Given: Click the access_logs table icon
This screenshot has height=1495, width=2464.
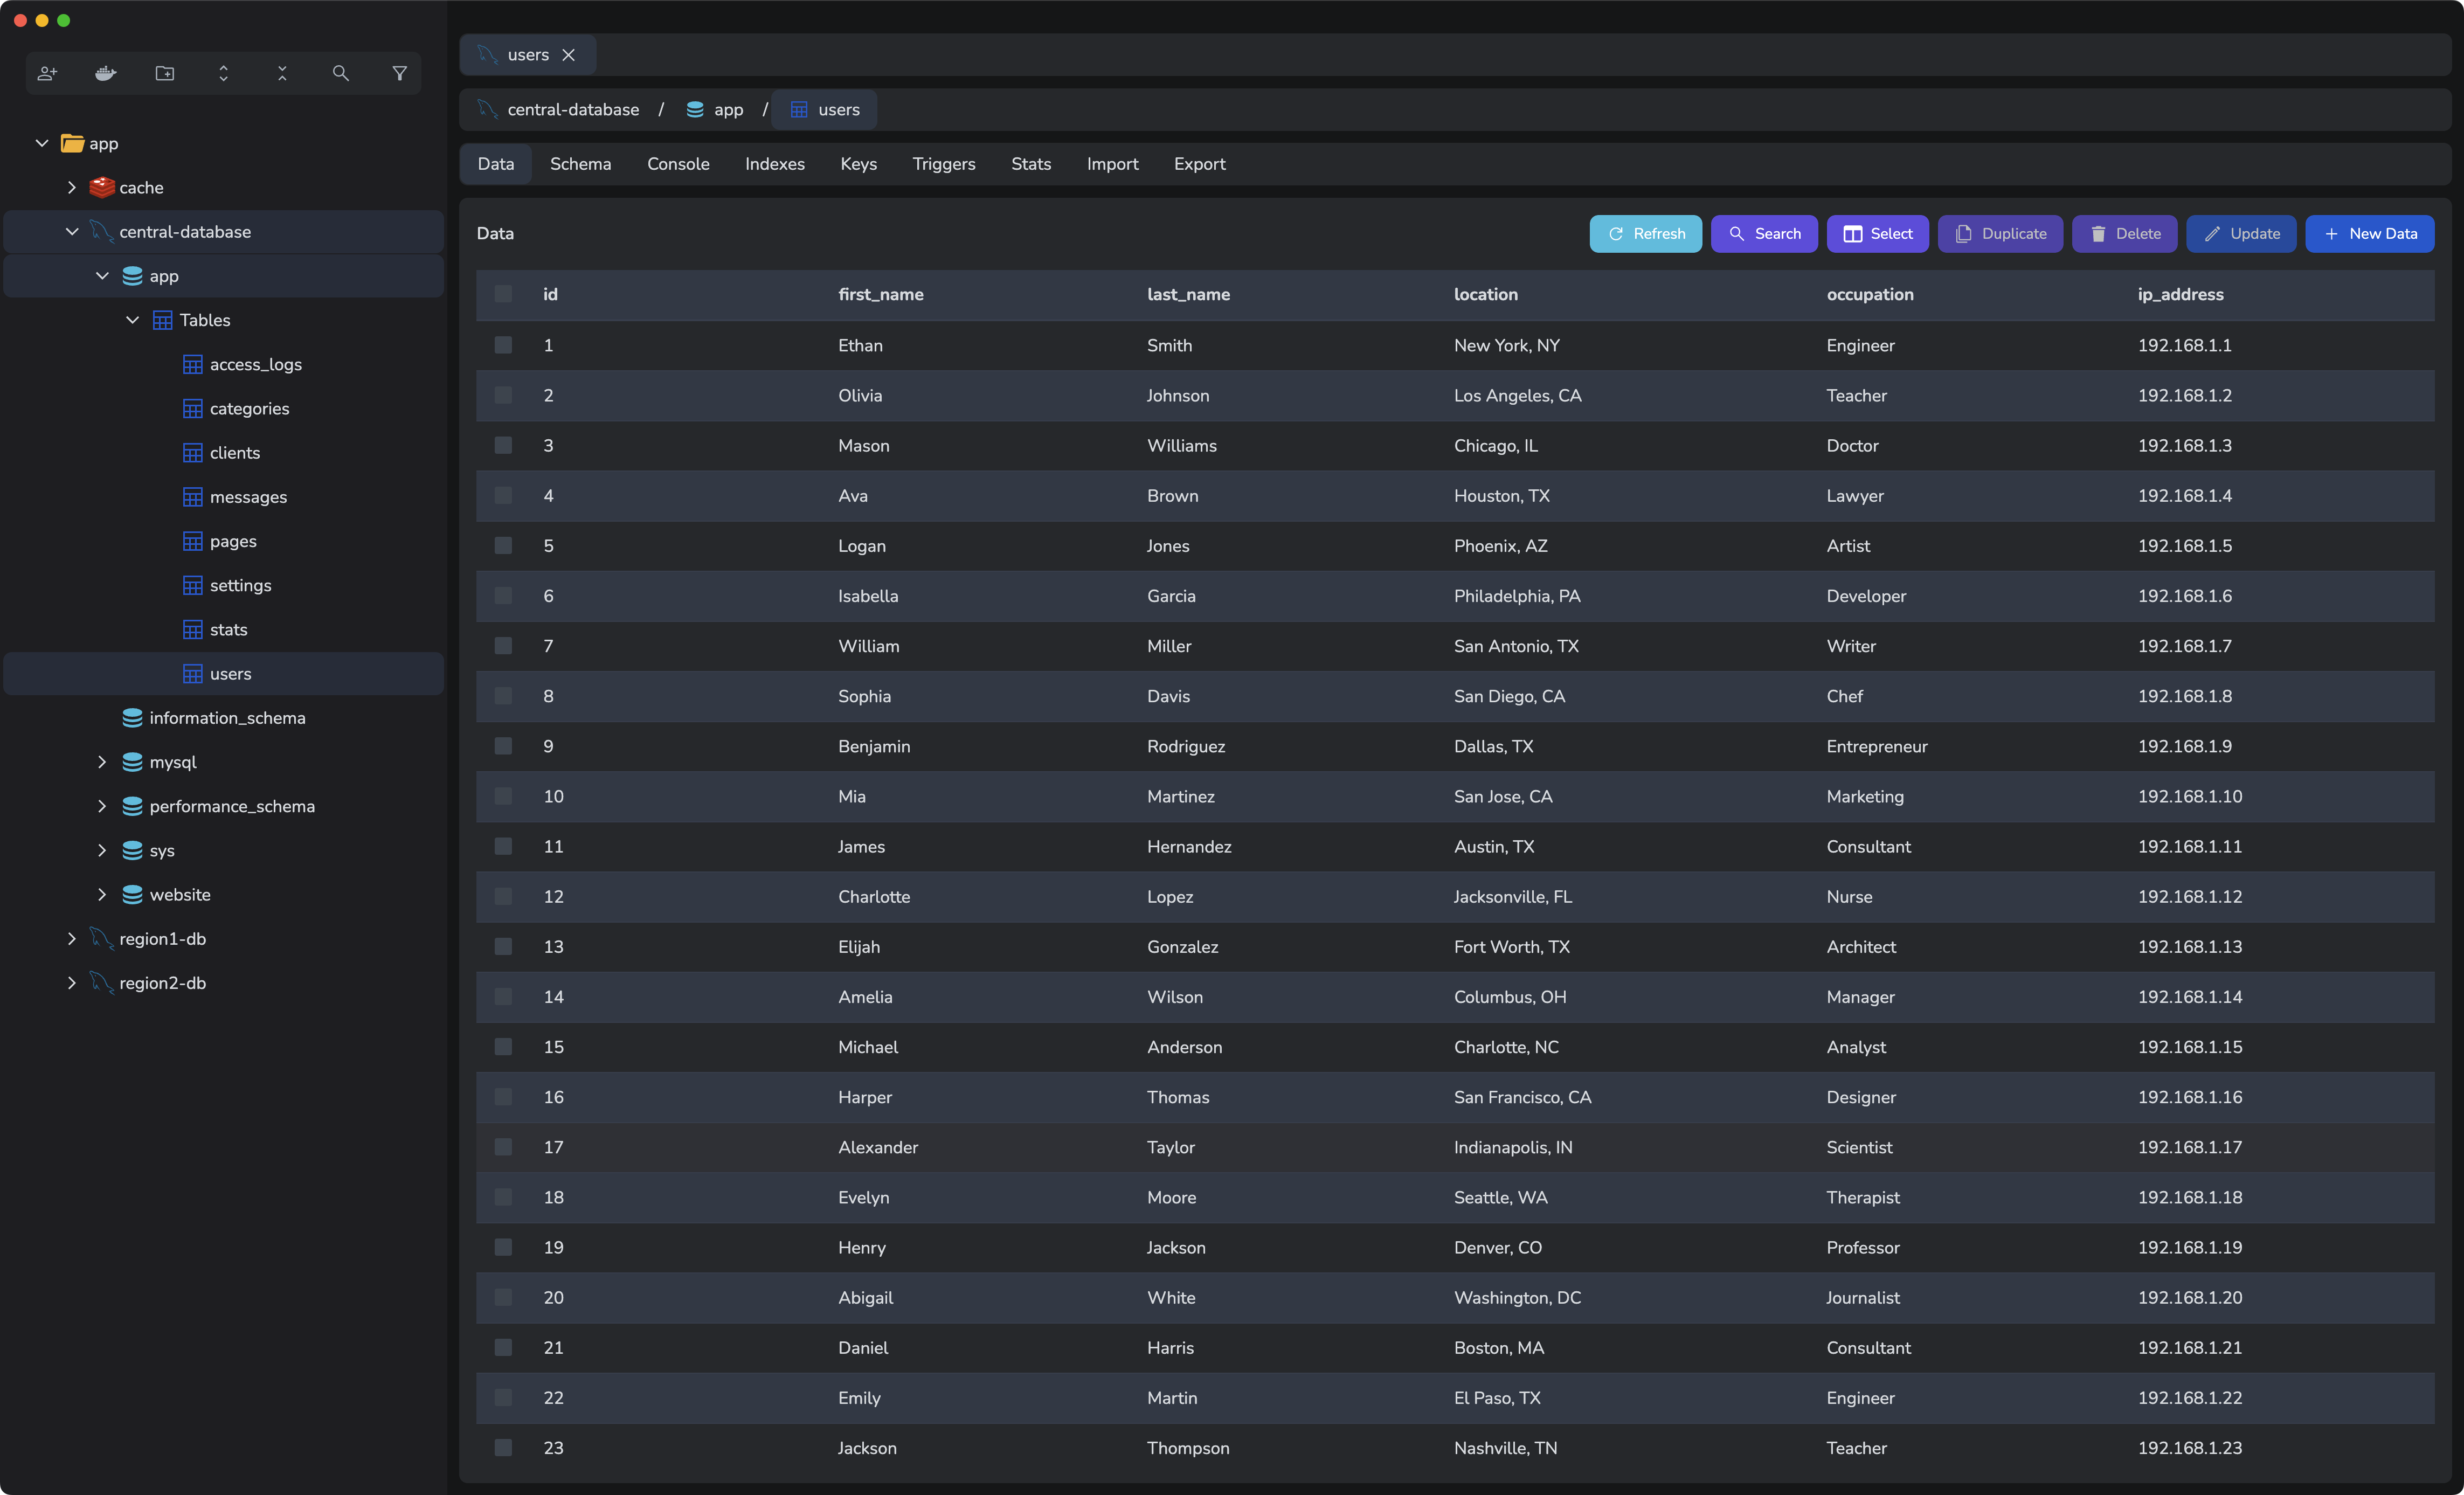Looking at the screenshot, I should tap(193, 364).
